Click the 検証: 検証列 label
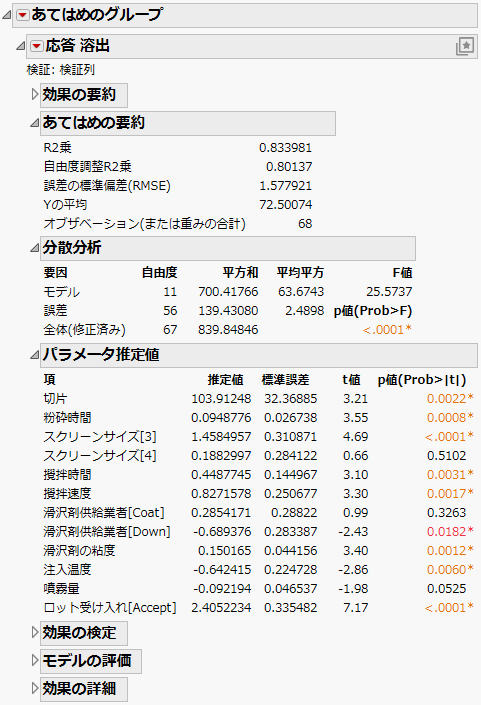 (61, 70)
